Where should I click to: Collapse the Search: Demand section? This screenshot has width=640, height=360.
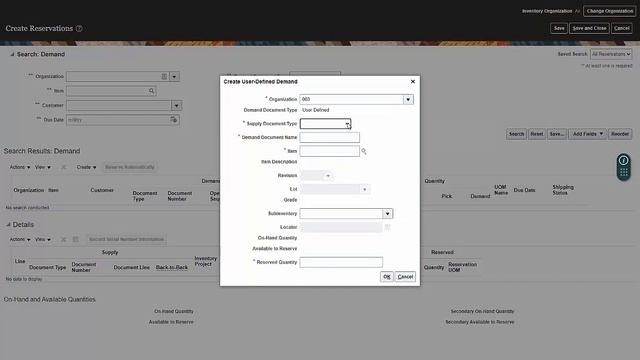click(x=12, y=54)
